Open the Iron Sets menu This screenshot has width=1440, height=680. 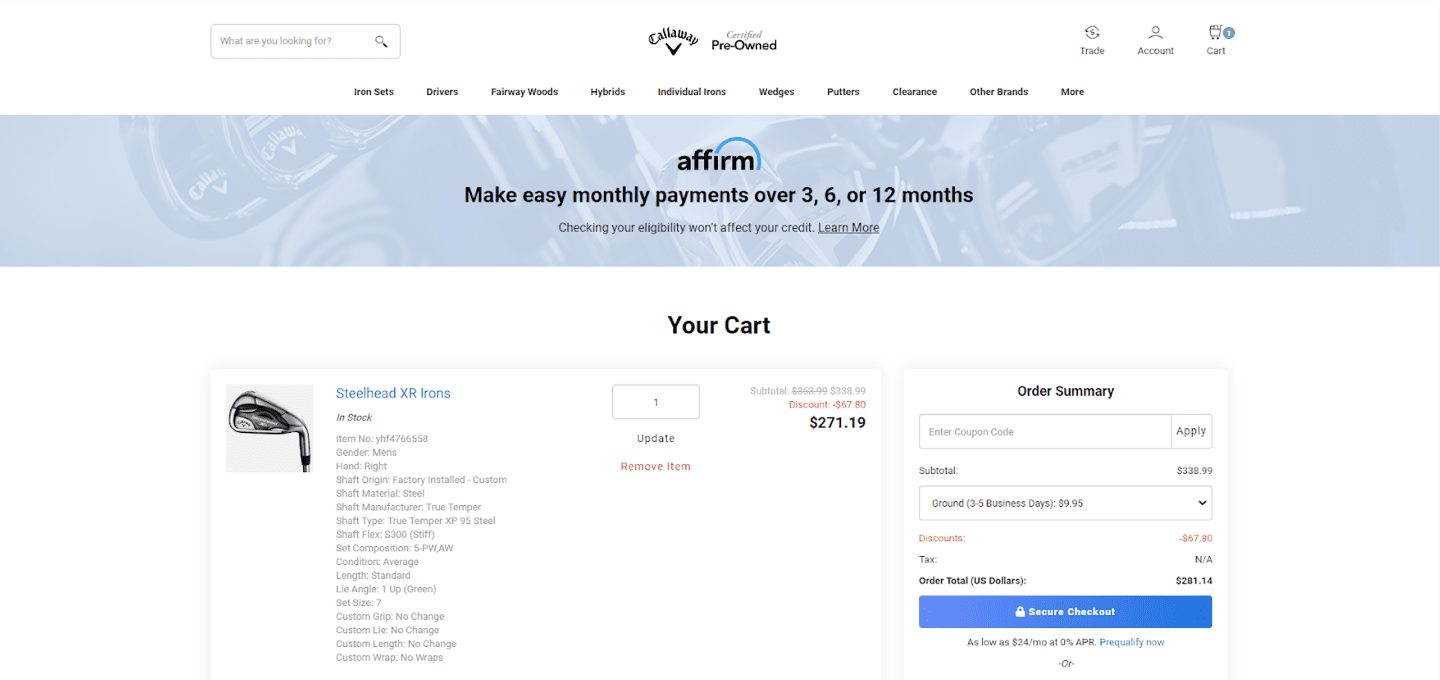click(x=374, y=92)
